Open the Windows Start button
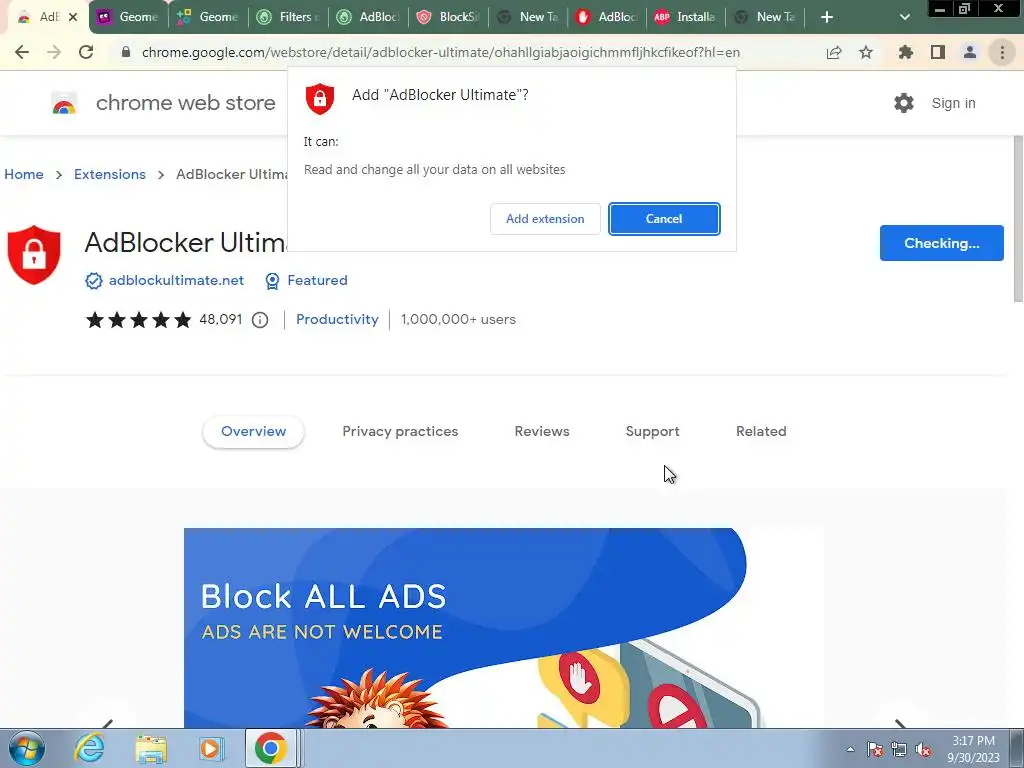 tap(27, 748)
